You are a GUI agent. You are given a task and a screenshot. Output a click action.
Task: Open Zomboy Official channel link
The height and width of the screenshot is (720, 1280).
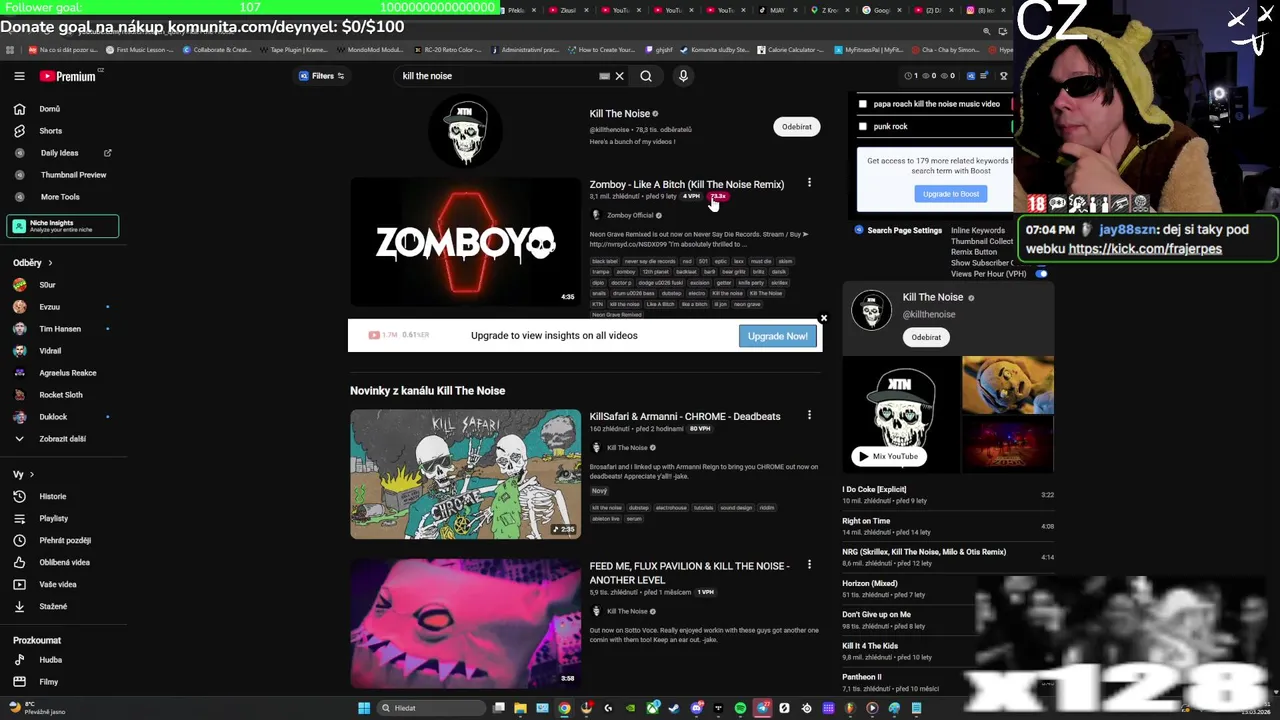(x=629, y=215)
